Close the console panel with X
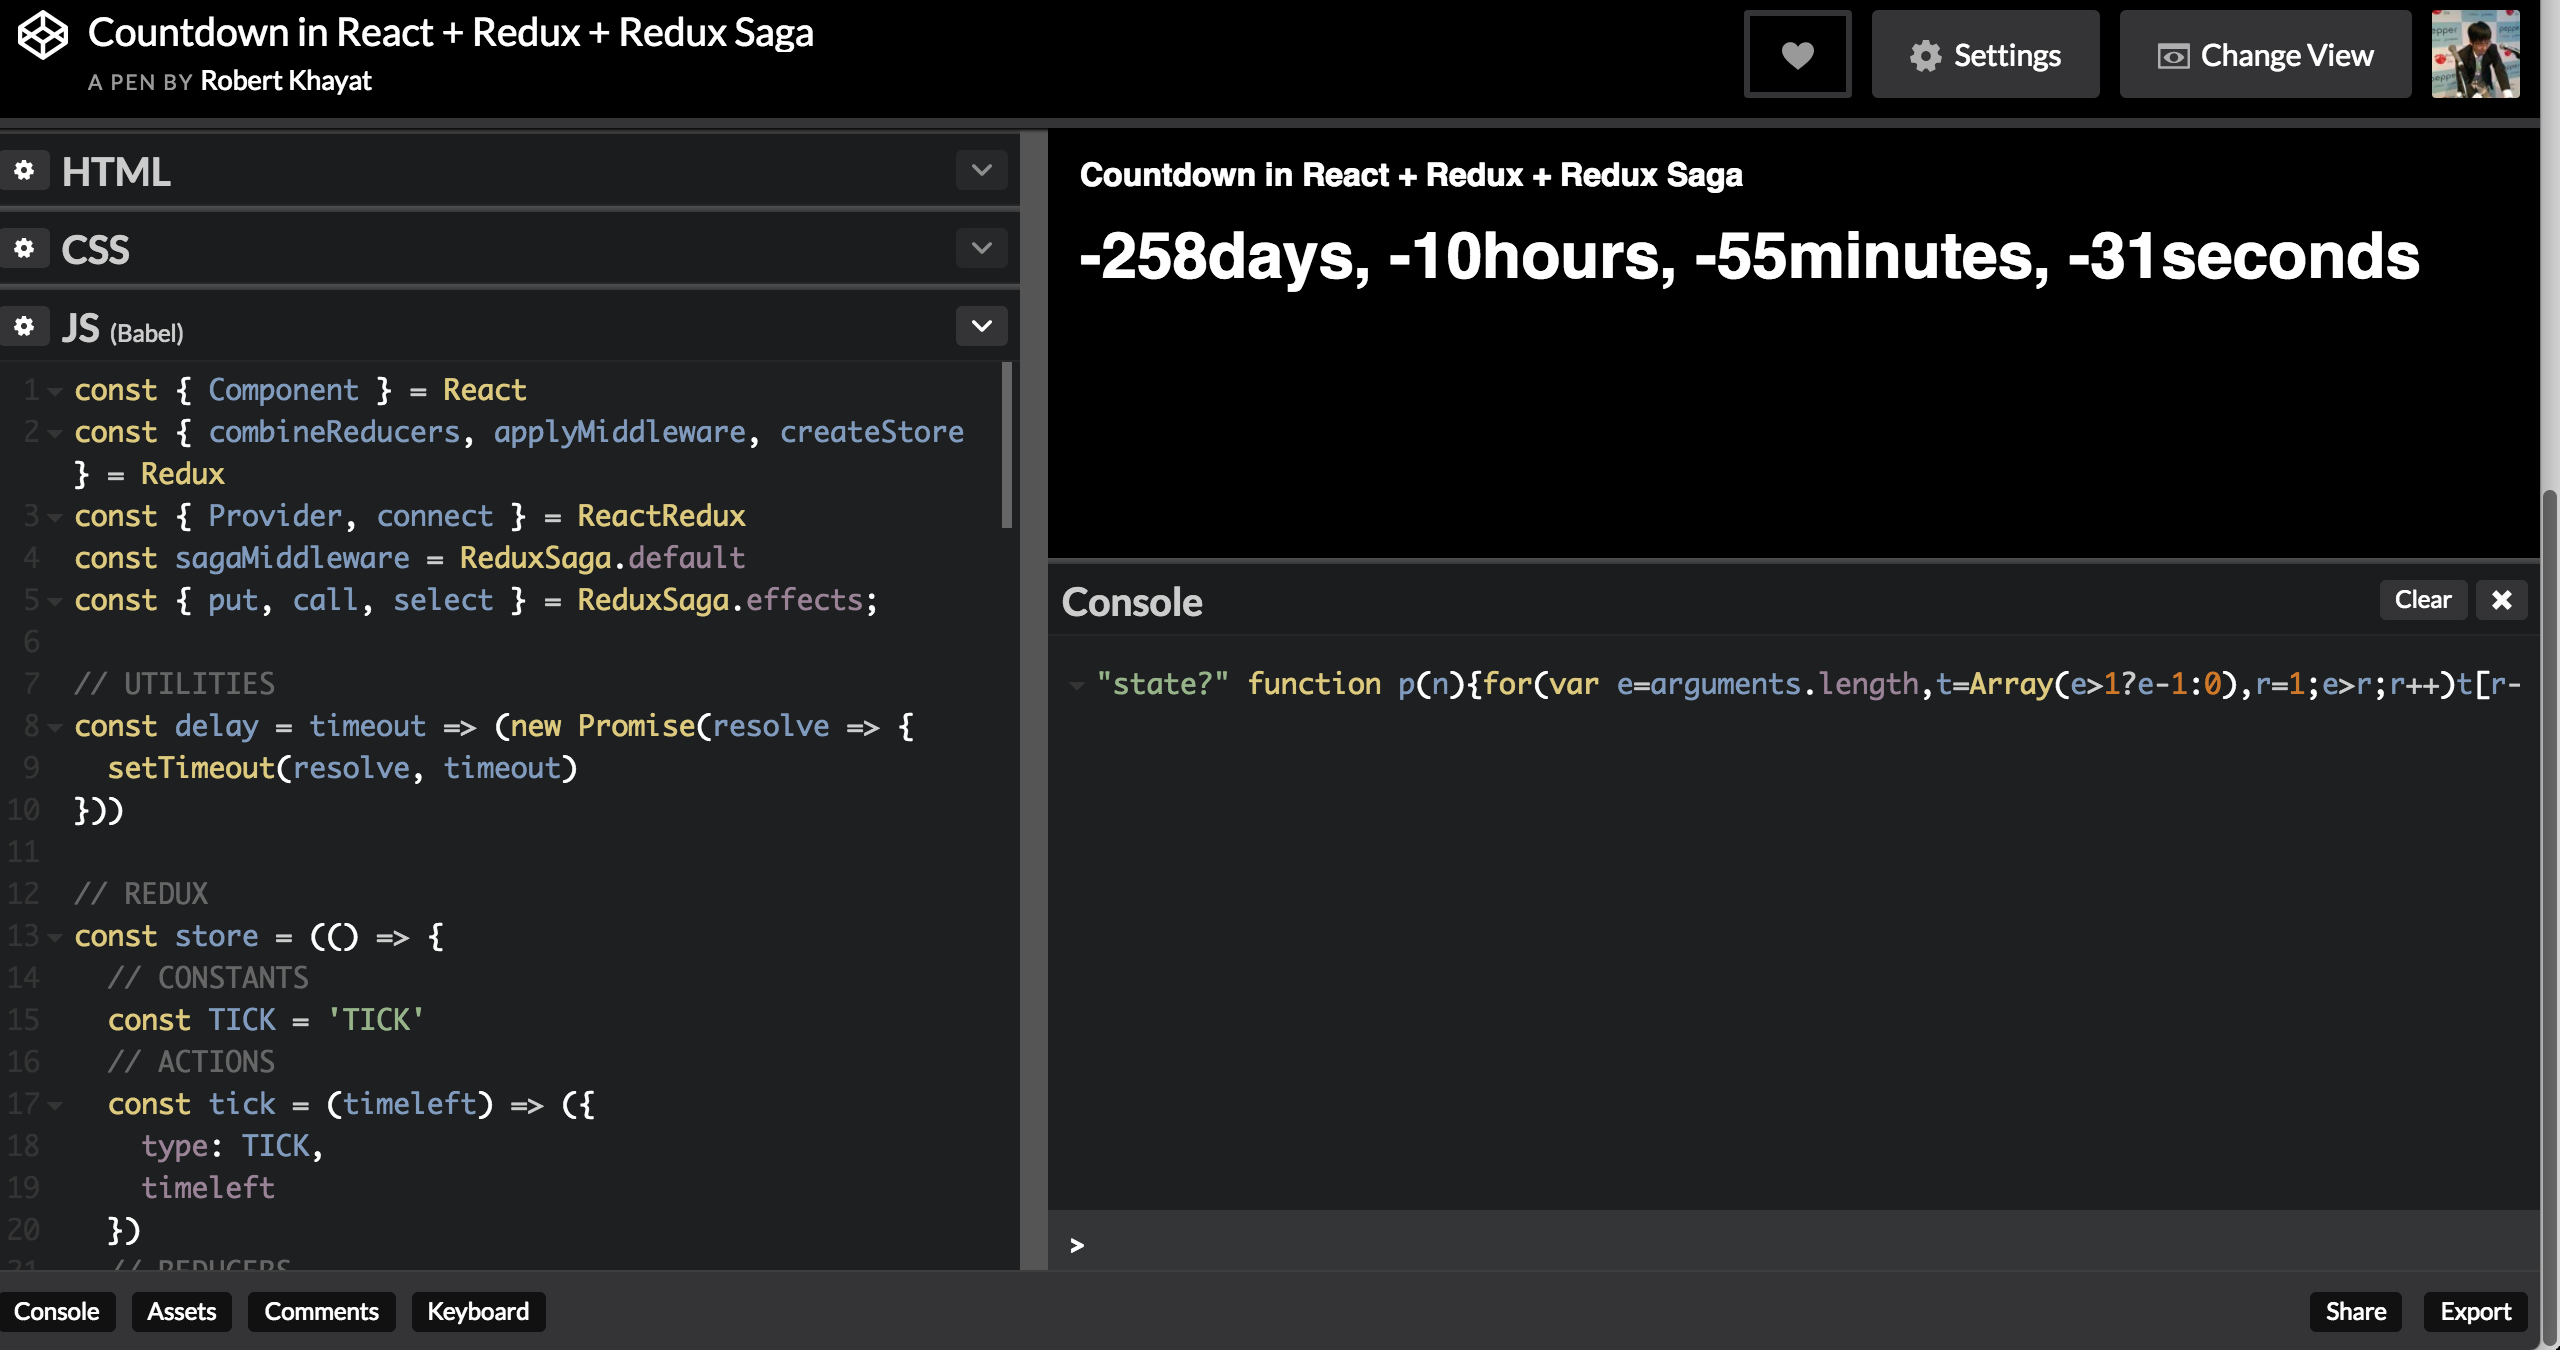Screen dimensions: 2560x1350 coord(2501,600)
